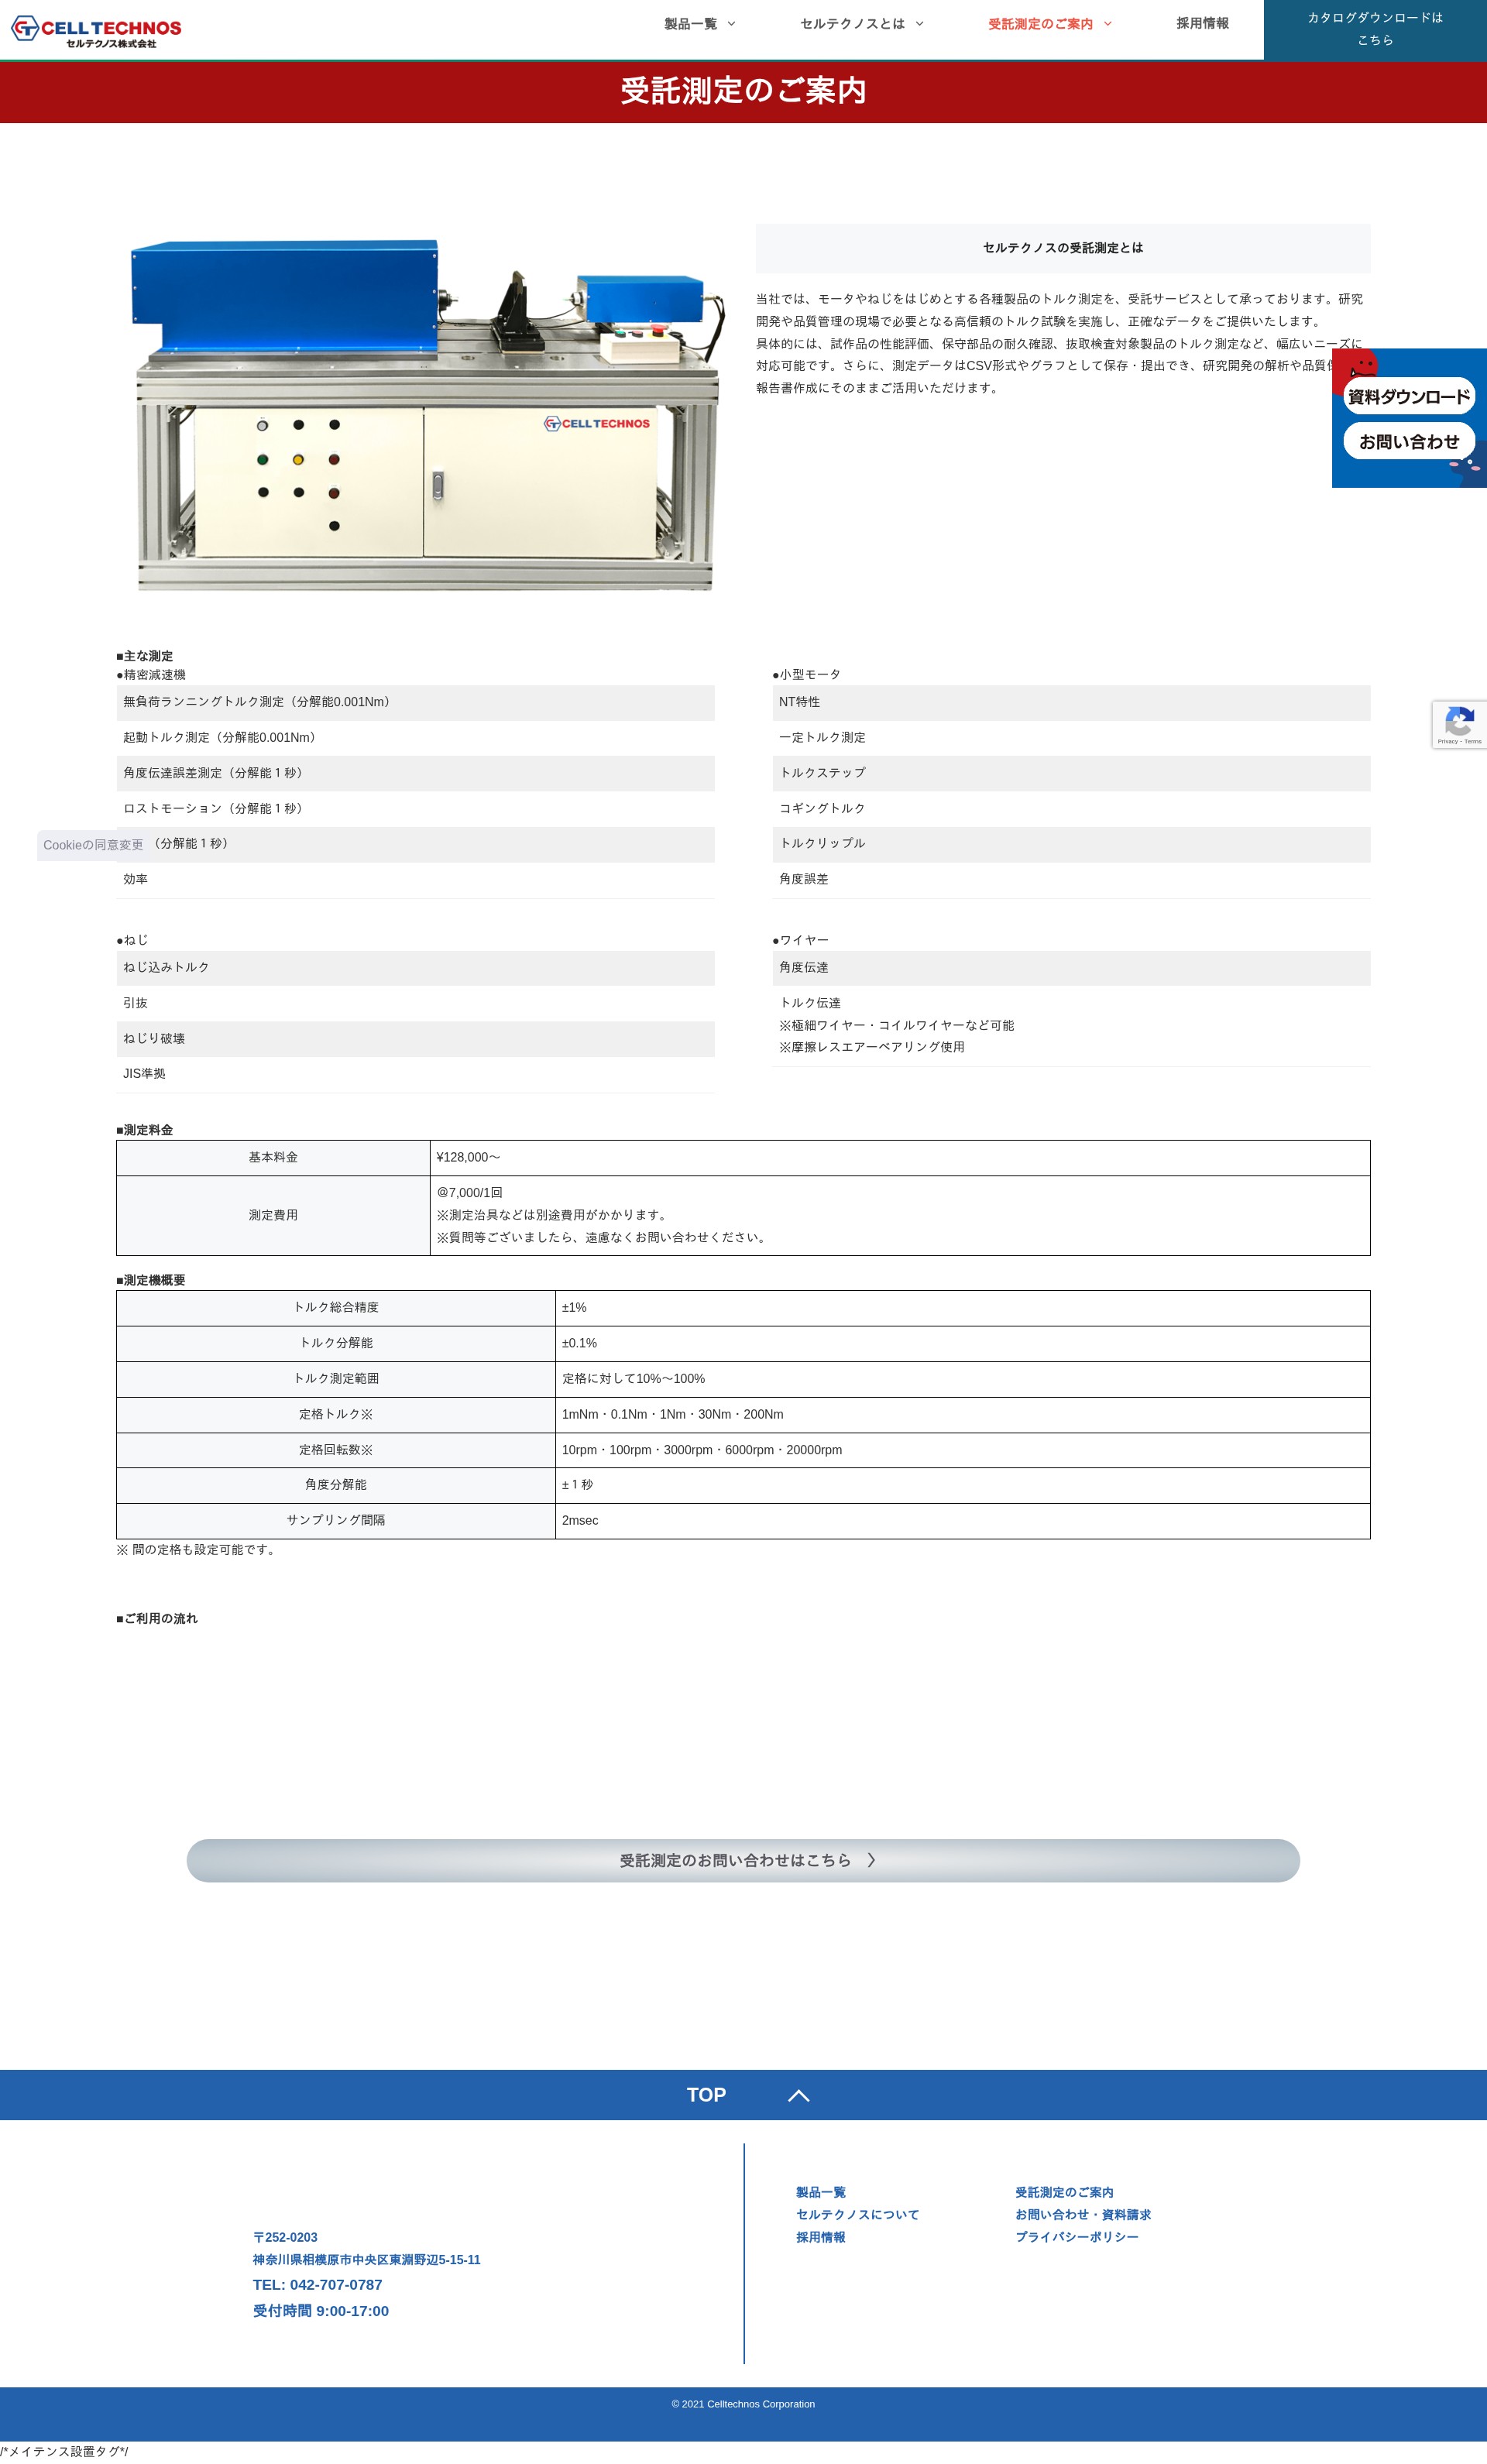Click the reCAPTCHA badge icon

pyautogui.click(x=1459, y=724)
